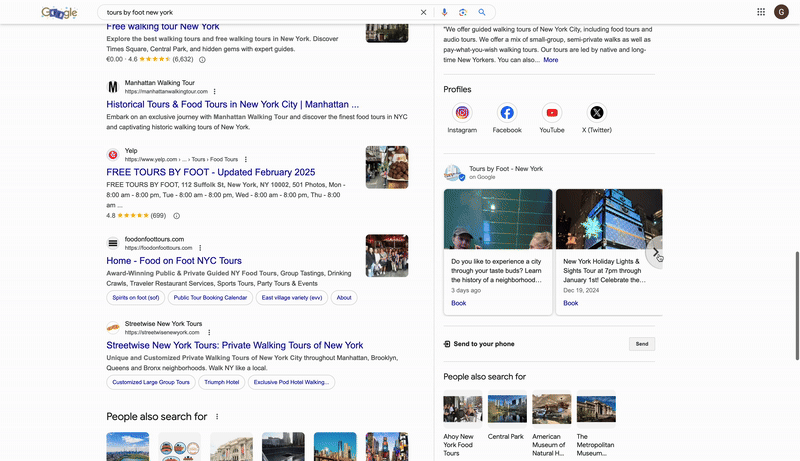Clear the search box text
This screenshot has width=800, height=461.
[423, 12]
